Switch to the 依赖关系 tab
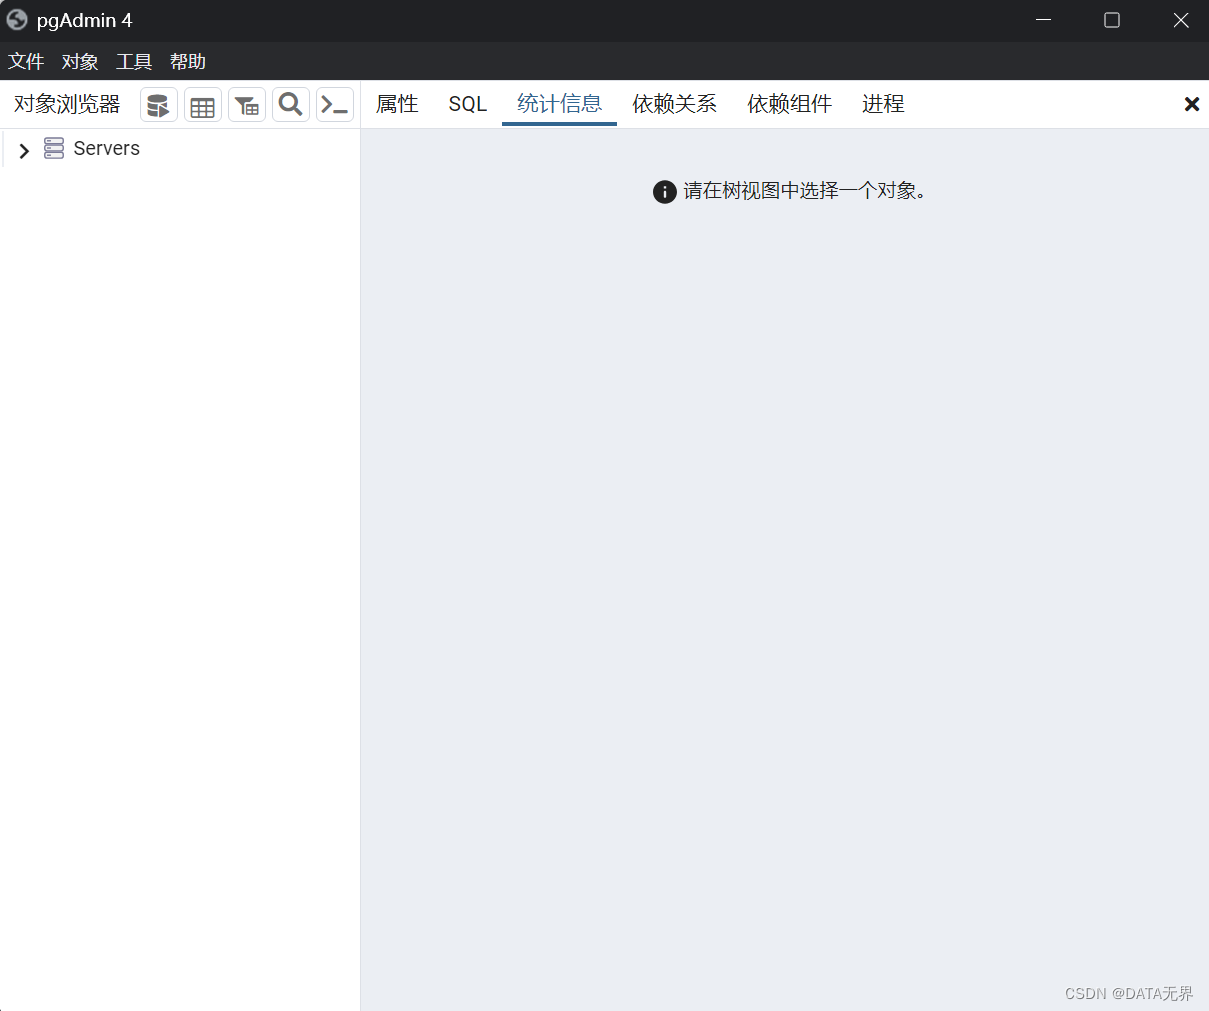Viewport: 1209px width, 1011px height. tap(674, 104)
